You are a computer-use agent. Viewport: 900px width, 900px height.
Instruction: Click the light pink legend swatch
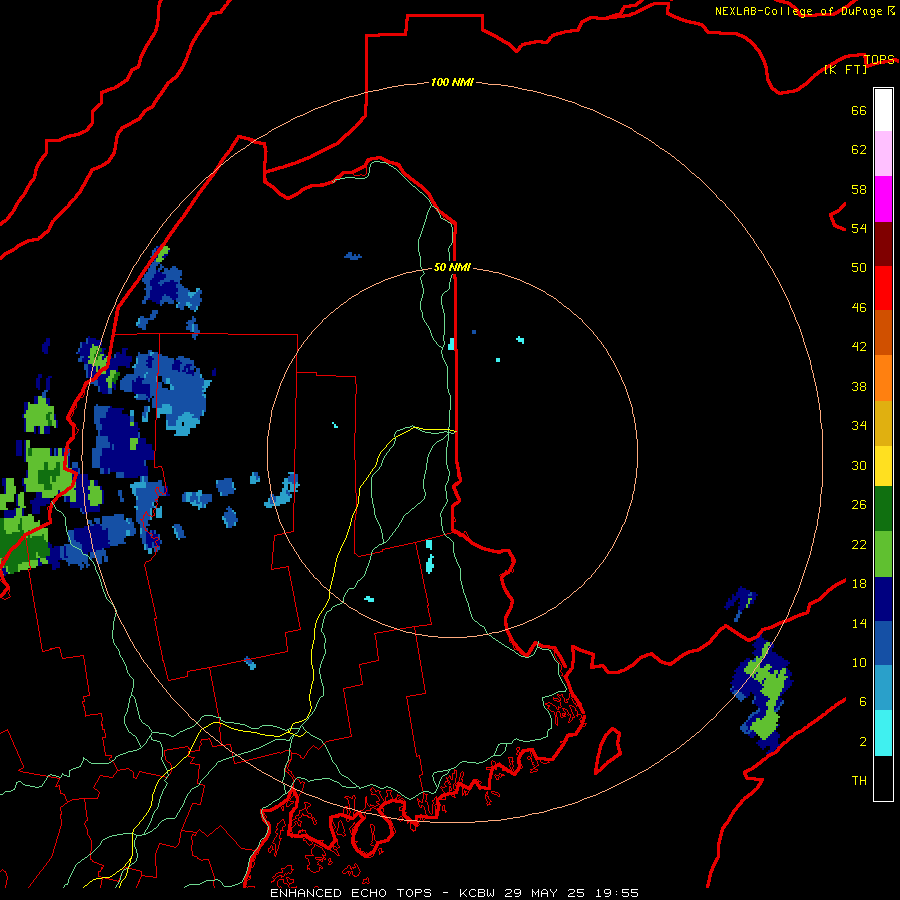pyautogui.click(x=883, y=154)
